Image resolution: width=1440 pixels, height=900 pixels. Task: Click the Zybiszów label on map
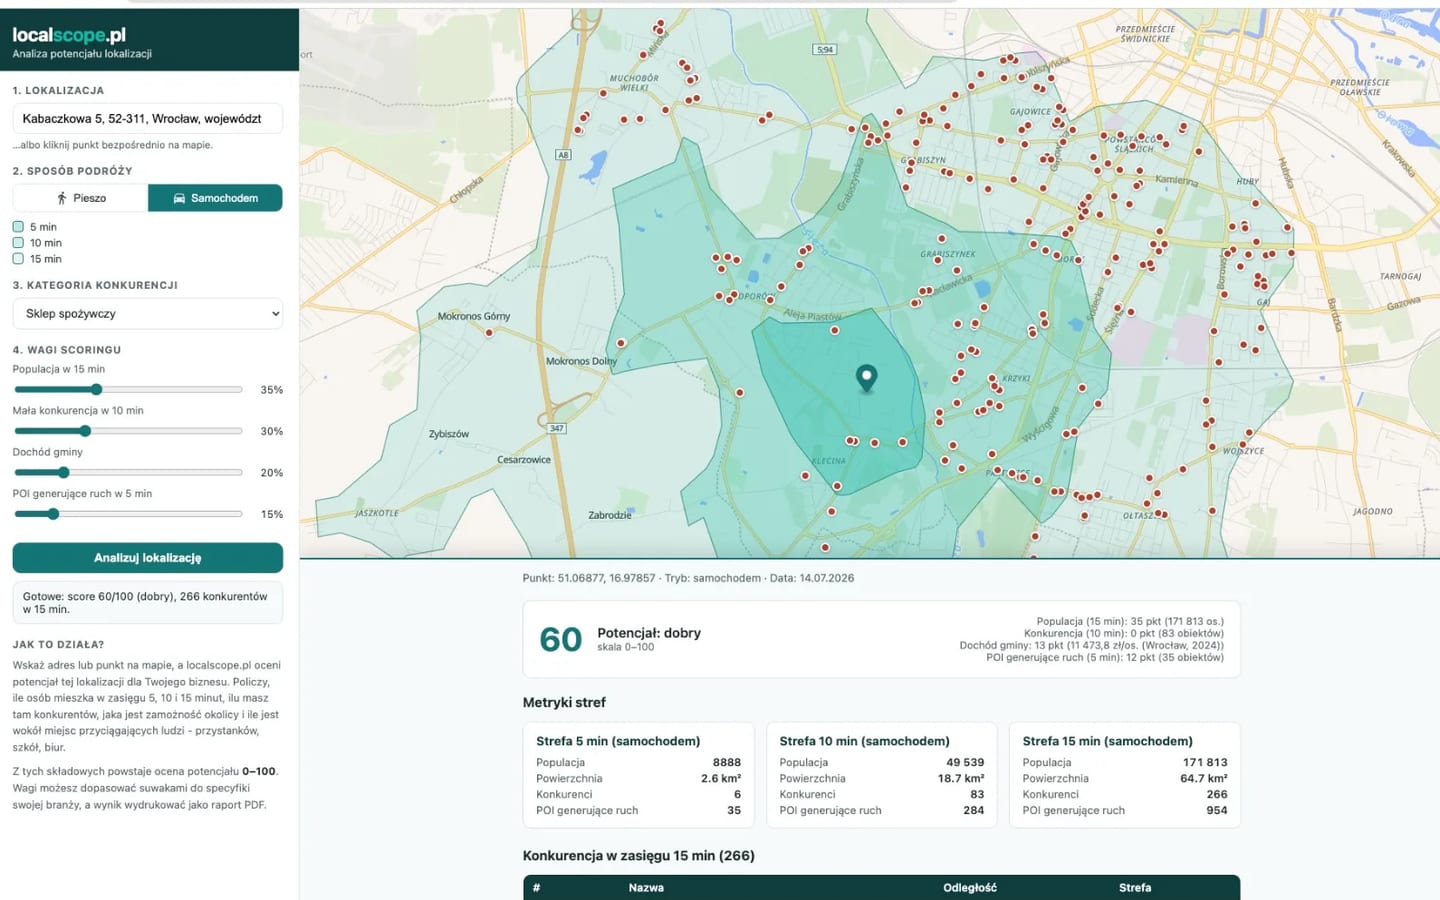(x=449, y=434)
